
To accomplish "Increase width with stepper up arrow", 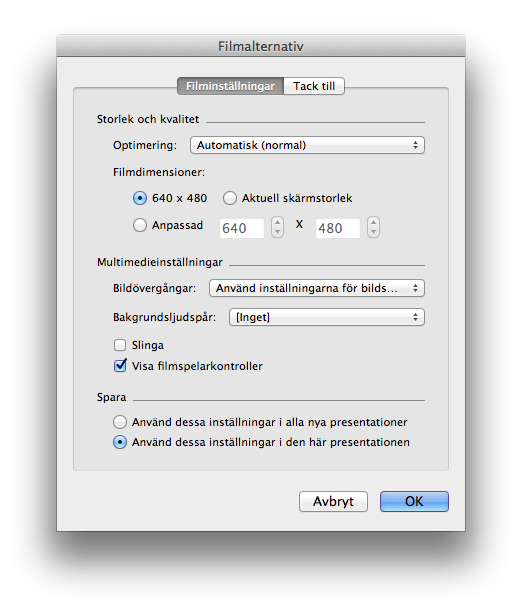I will [277, 222].
